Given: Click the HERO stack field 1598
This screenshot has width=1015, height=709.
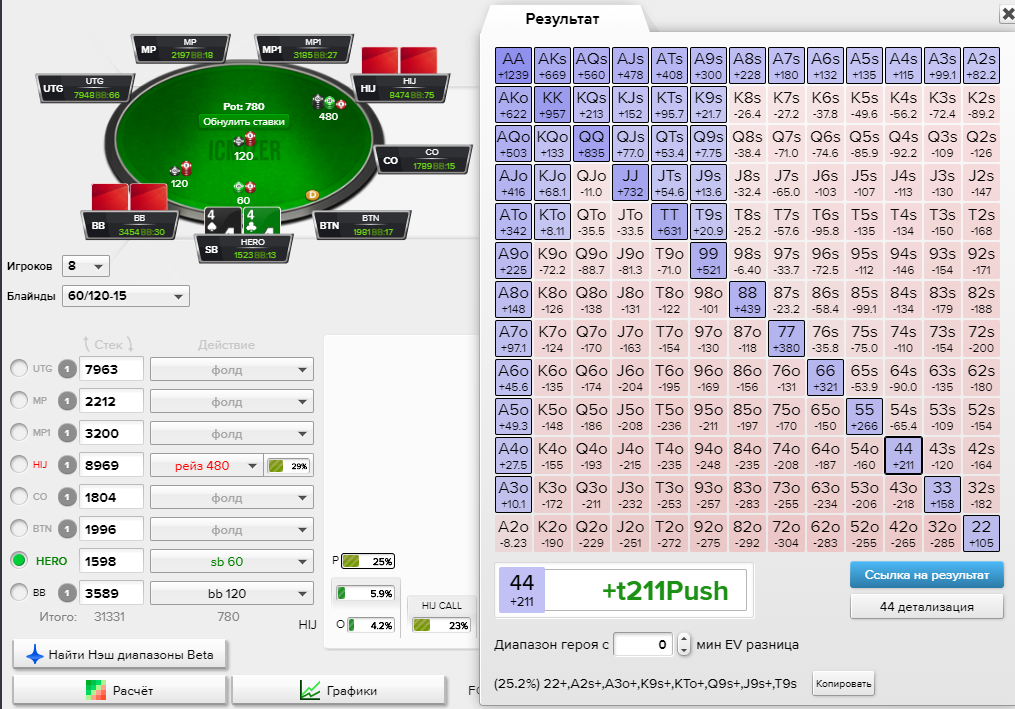Looking at the screenshot, I should (x=111, y=561).
